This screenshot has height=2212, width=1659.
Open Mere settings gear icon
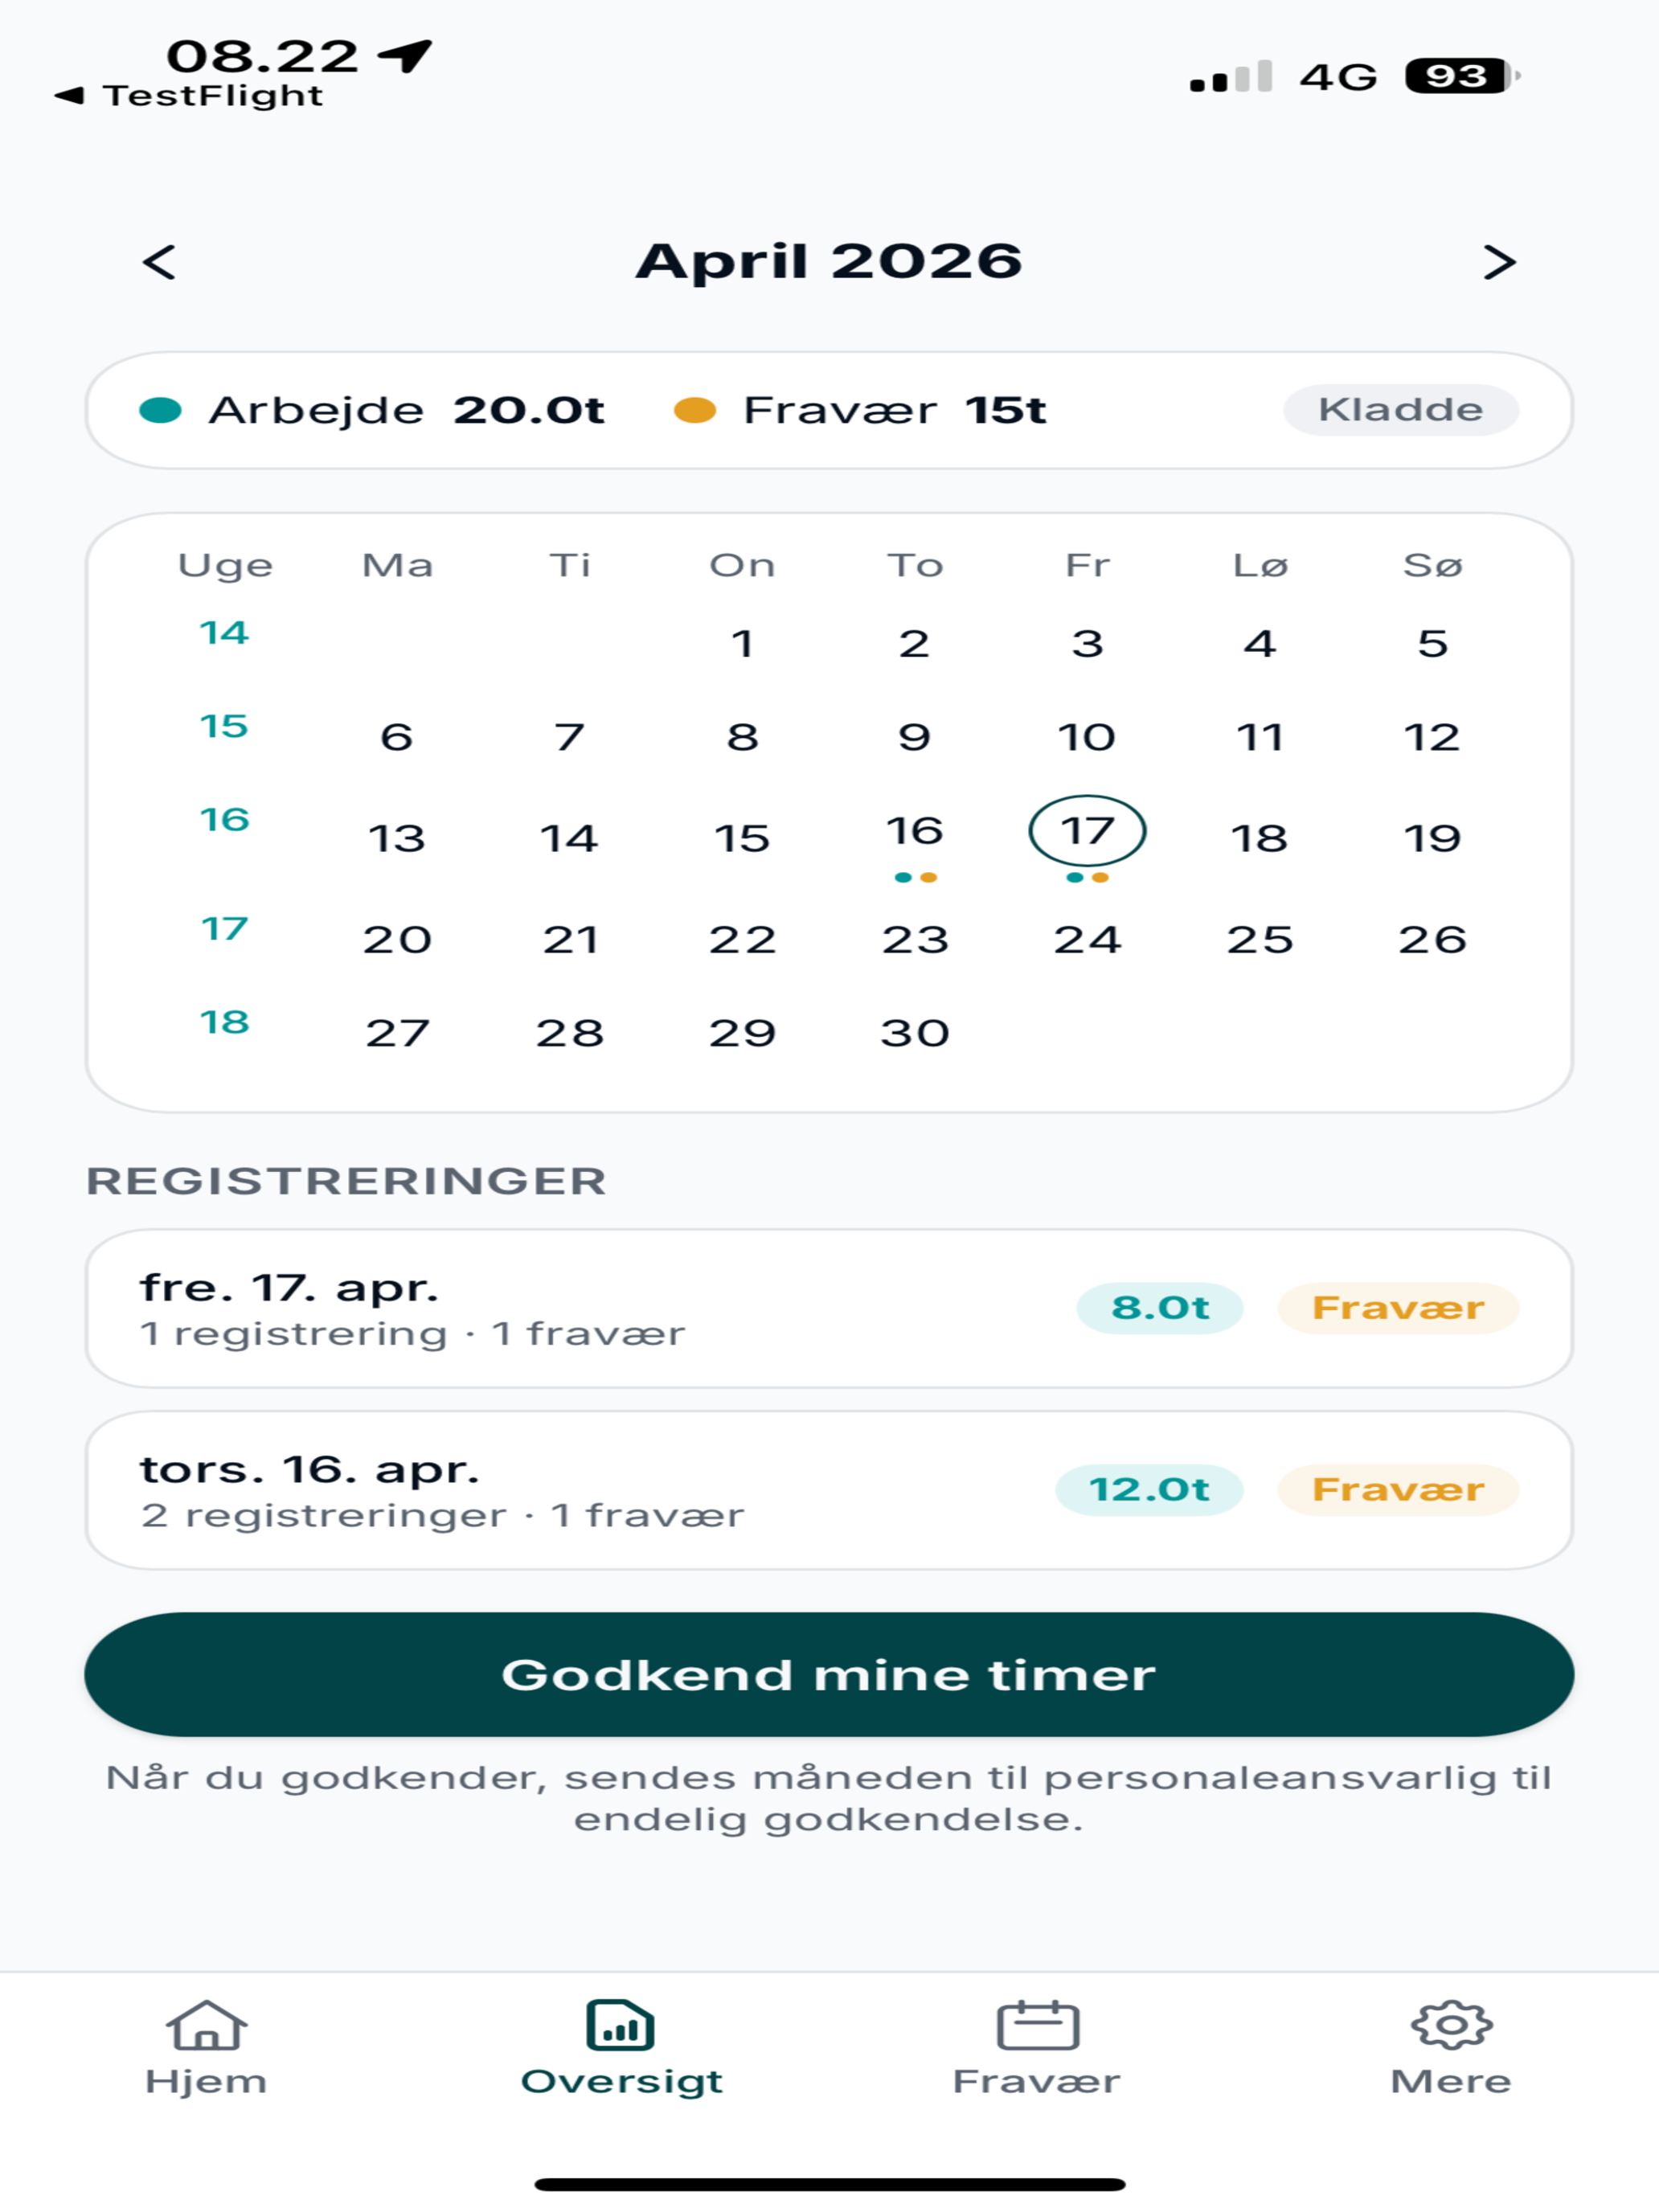[1451, 2025]
